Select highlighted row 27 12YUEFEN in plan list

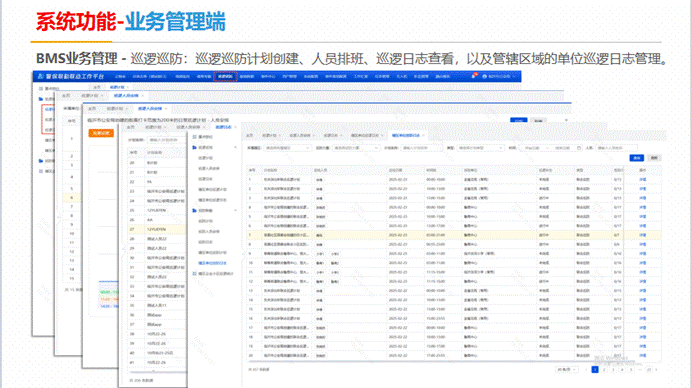(x=156, y=230)
